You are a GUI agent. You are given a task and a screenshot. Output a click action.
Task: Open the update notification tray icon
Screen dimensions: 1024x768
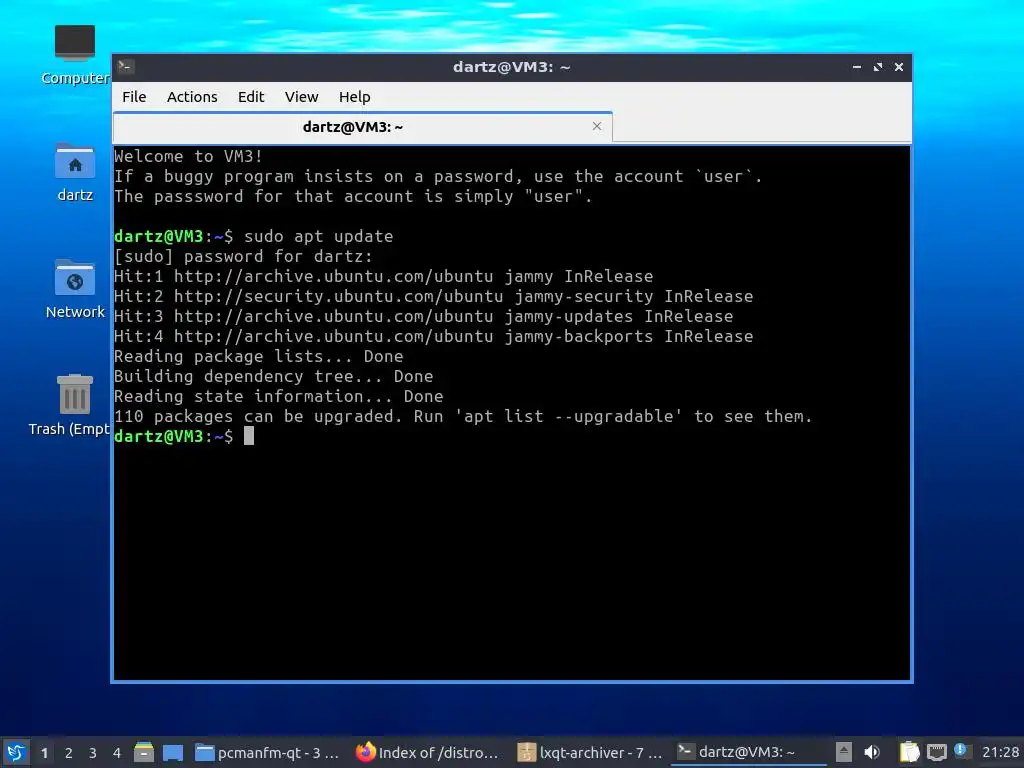960,750
